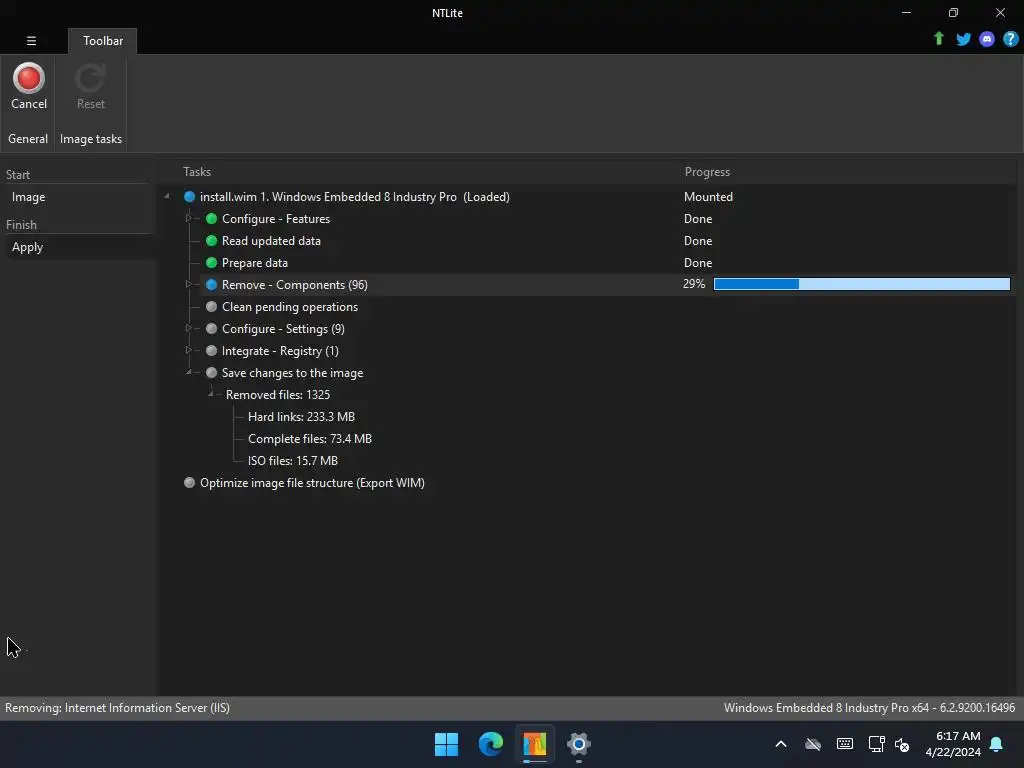Show hidden tray icons chevron

[x=780, y=744]
